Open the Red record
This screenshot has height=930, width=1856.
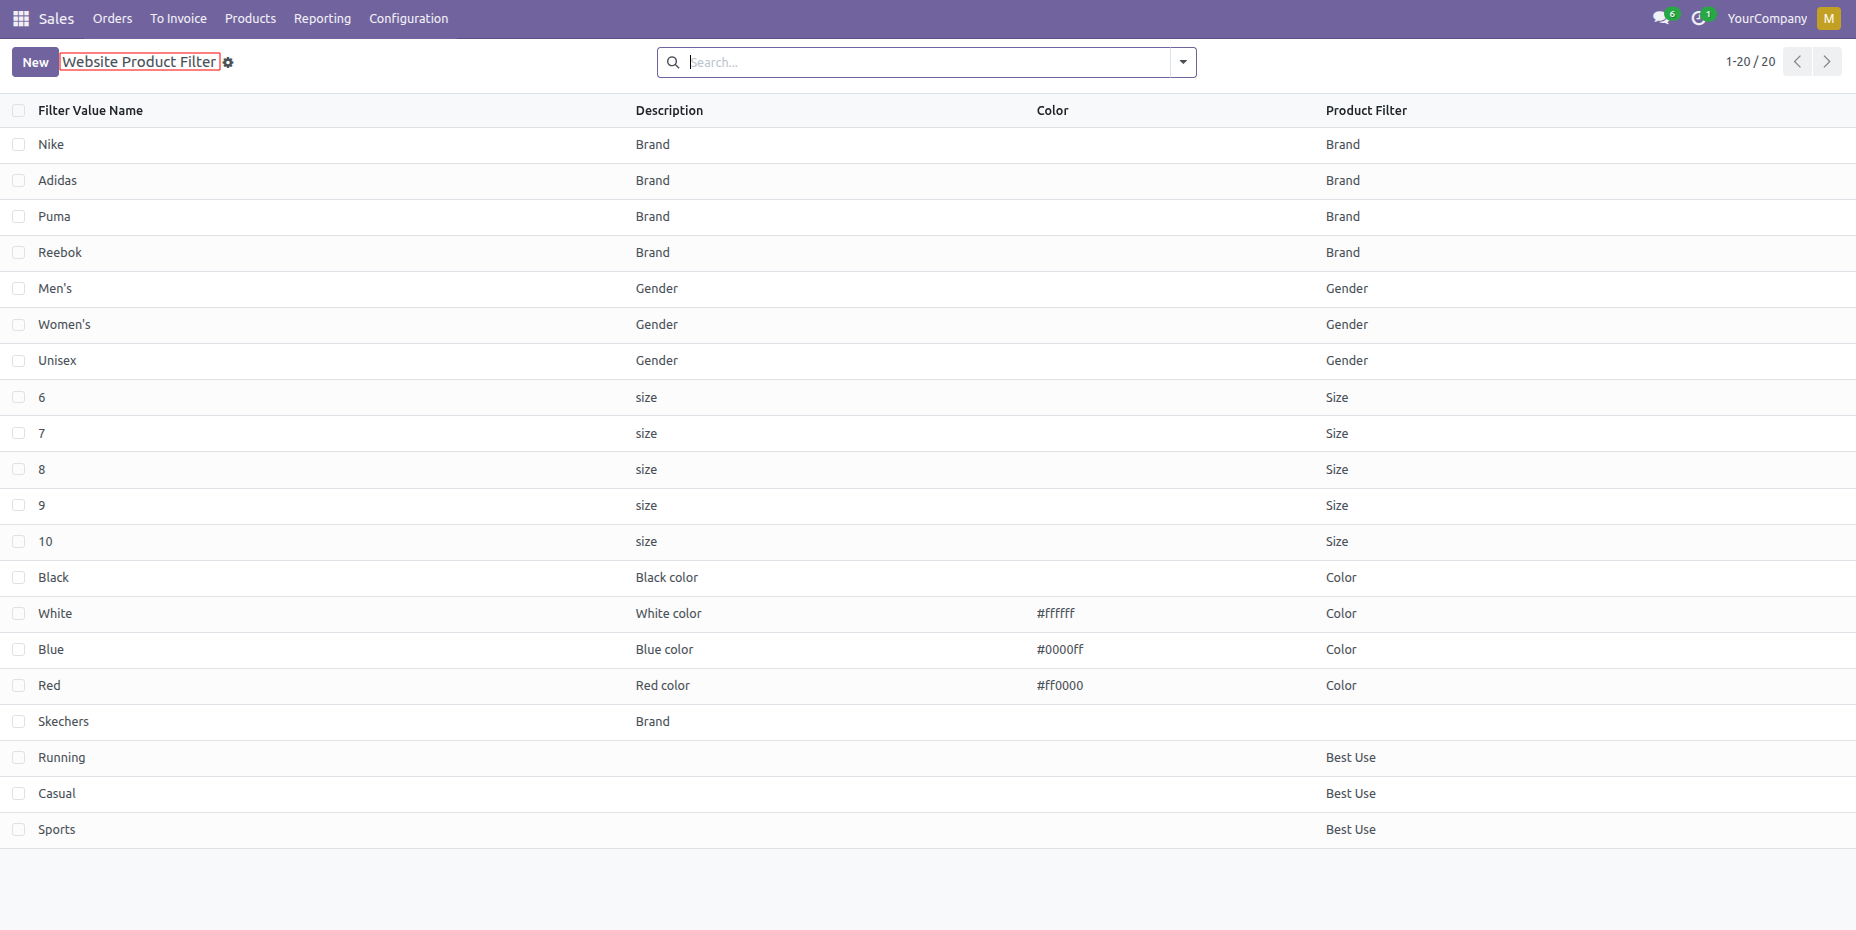[x=49, y=686]
